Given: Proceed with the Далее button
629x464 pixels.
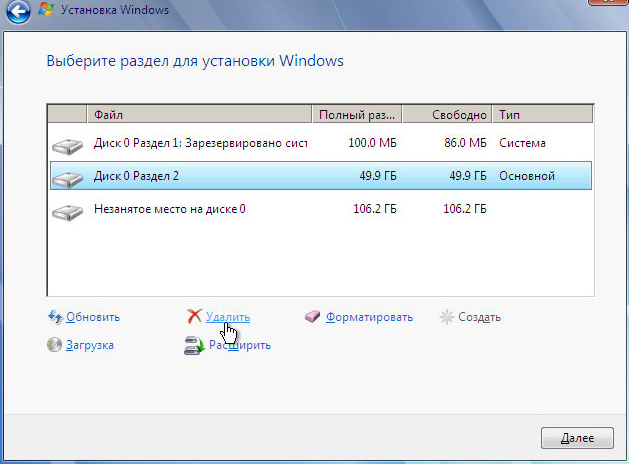Looking at the screenshot, I should click(x=577, y=438).
